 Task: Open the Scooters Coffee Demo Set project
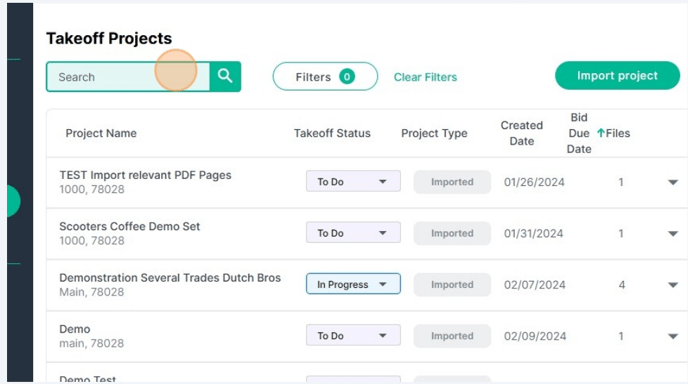(x=129, y=226)
